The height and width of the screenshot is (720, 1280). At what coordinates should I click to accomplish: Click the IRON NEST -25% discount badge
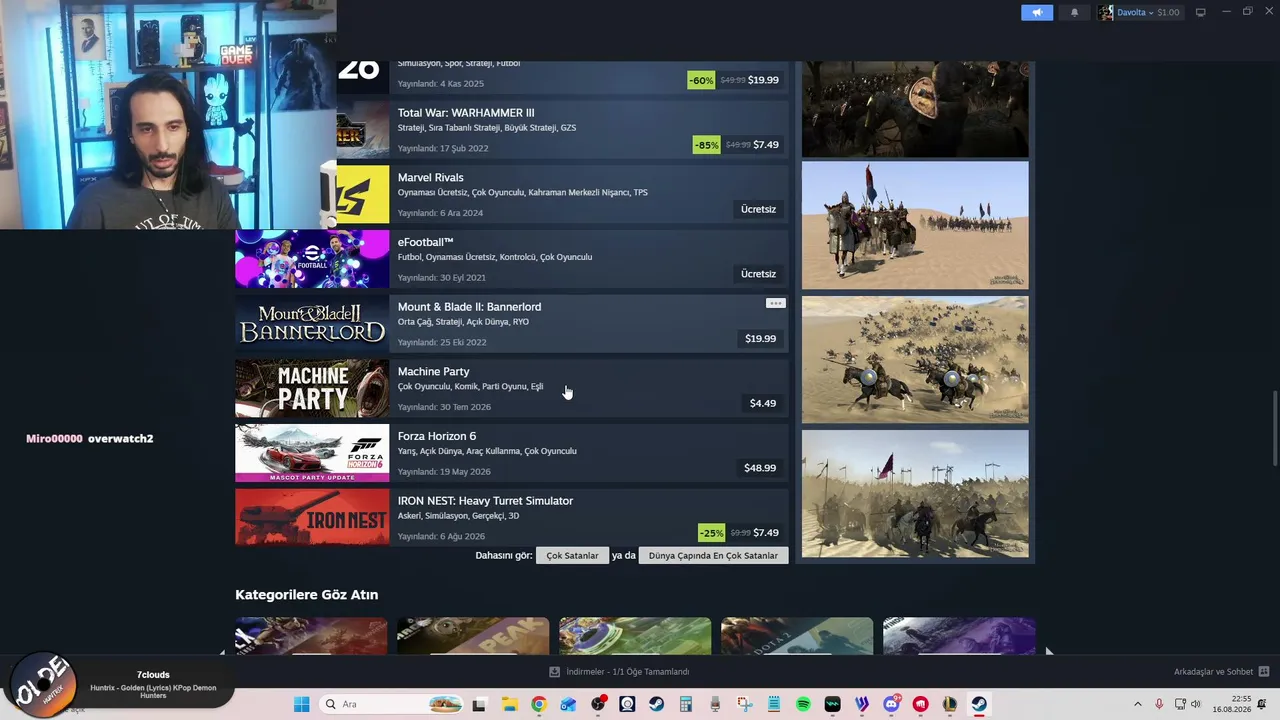[x=712, y=533]
